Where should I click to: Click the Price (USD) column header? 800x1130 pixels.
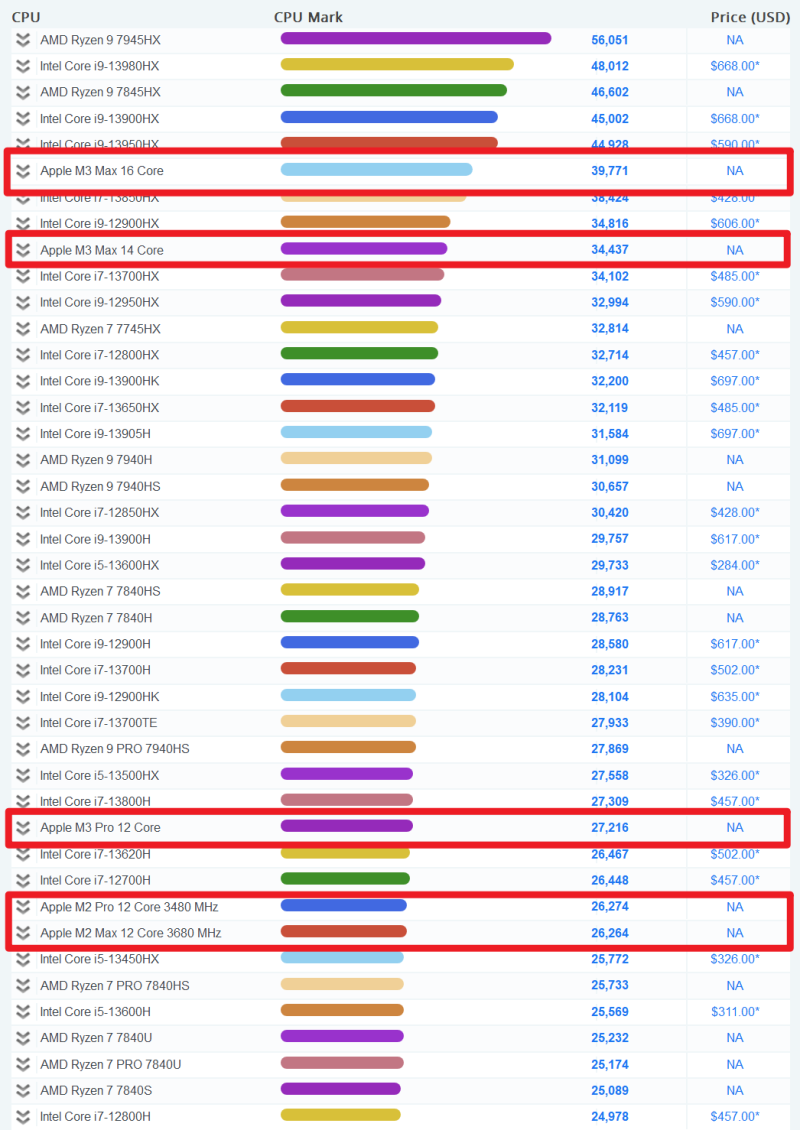pyautogui.click(x=750, y=17)
